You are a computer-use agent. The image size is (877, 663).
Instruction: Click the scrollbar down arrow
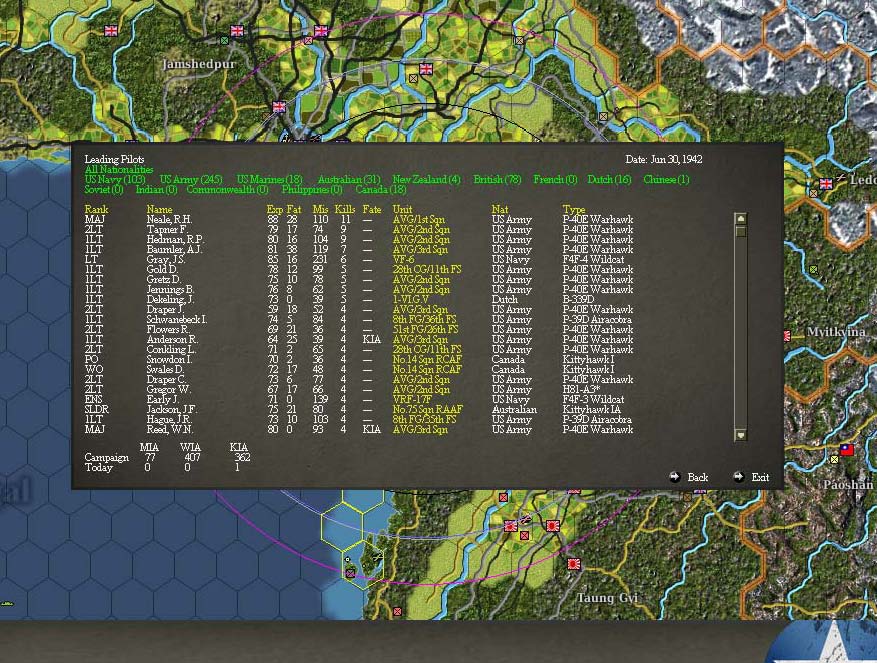pos(741,435)
